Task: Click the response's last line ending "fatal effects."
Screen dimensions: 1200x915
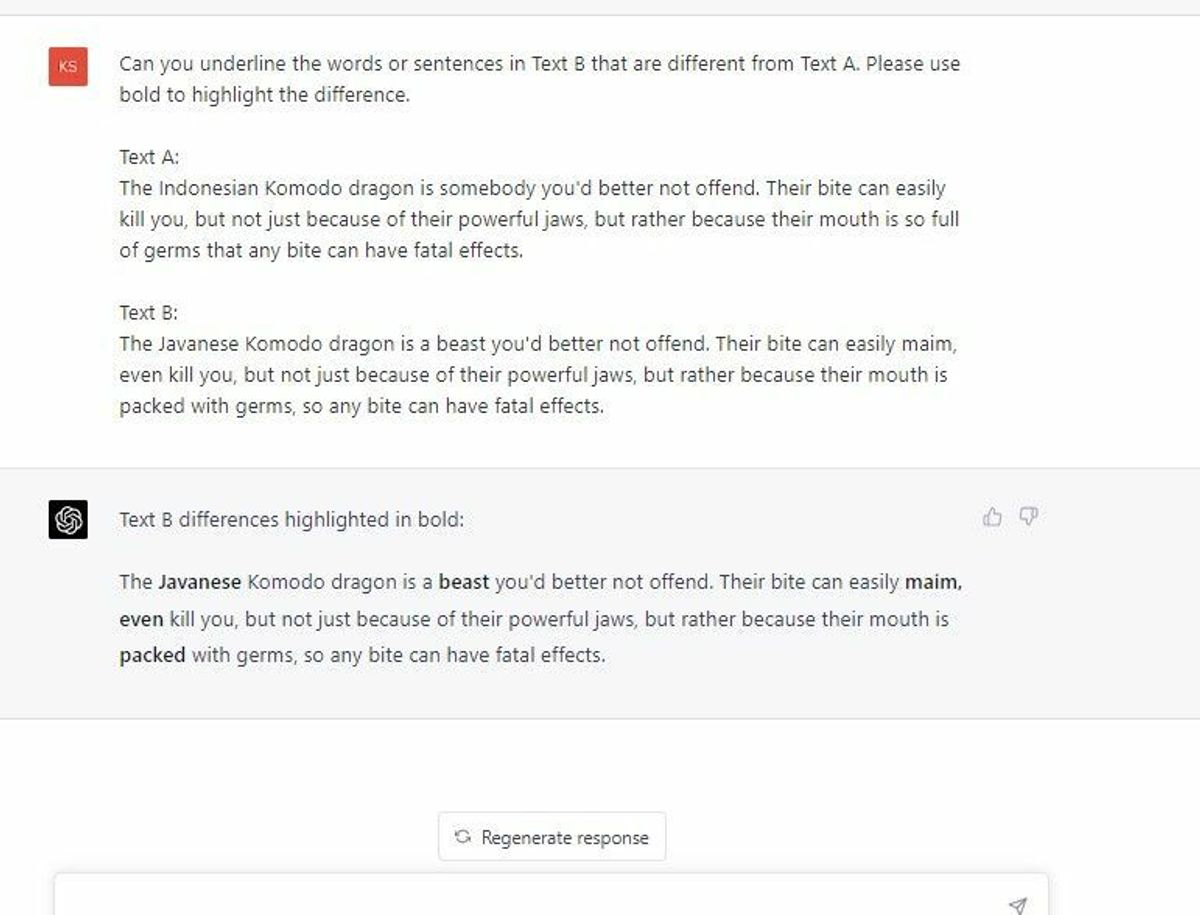Action: (x=362, y=657)
